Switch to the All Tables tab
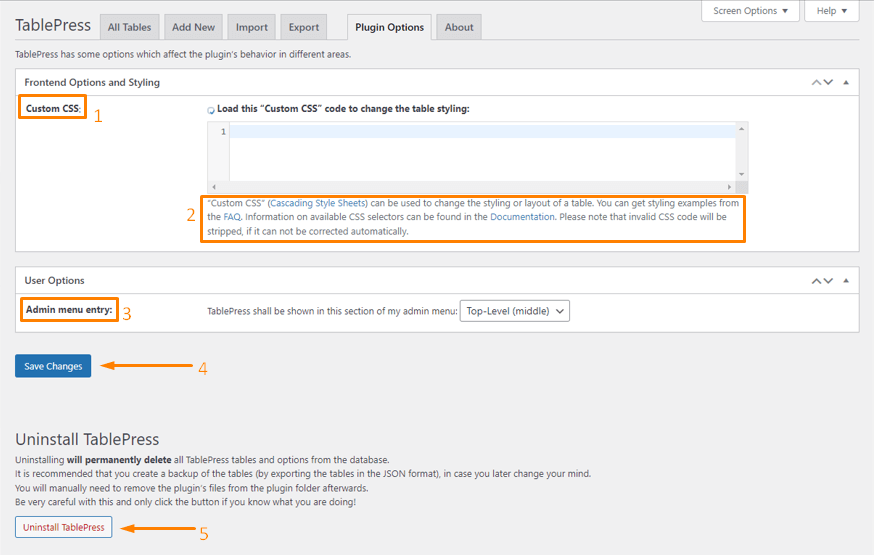 point(129,27)
